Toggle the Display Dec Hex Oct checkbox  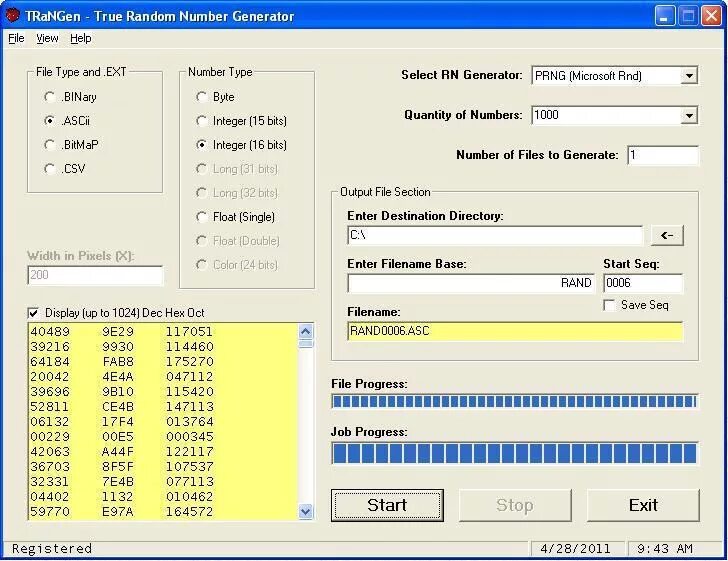[x=33, y=313]
